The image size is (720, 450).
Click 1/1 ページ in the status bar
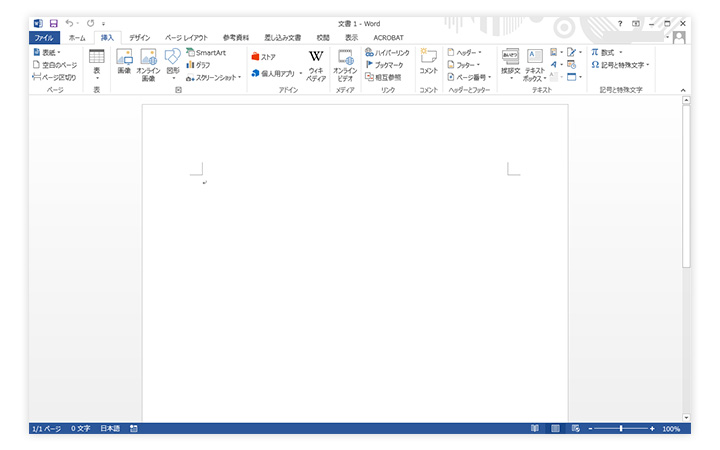pyautogui.click(x=46, y=428)
